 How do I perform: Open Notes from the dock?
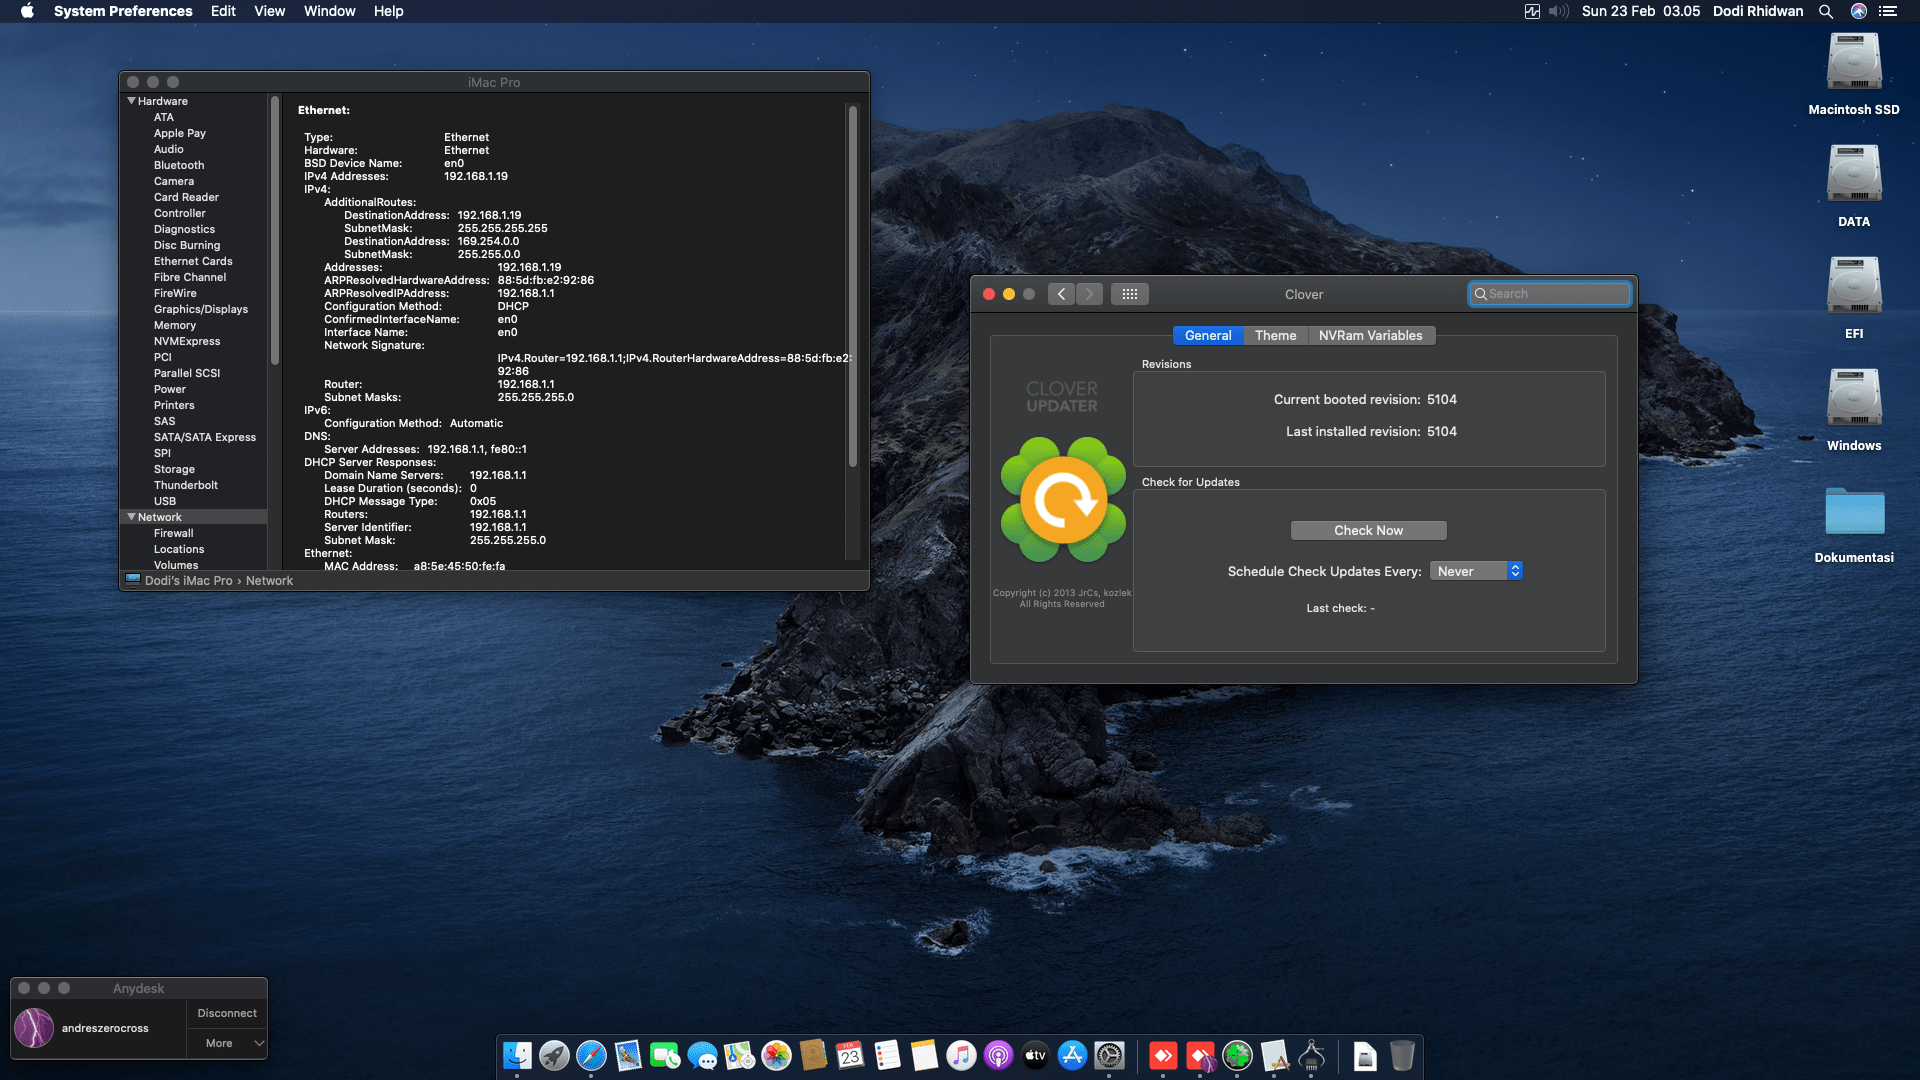[x=924, y=1055]
